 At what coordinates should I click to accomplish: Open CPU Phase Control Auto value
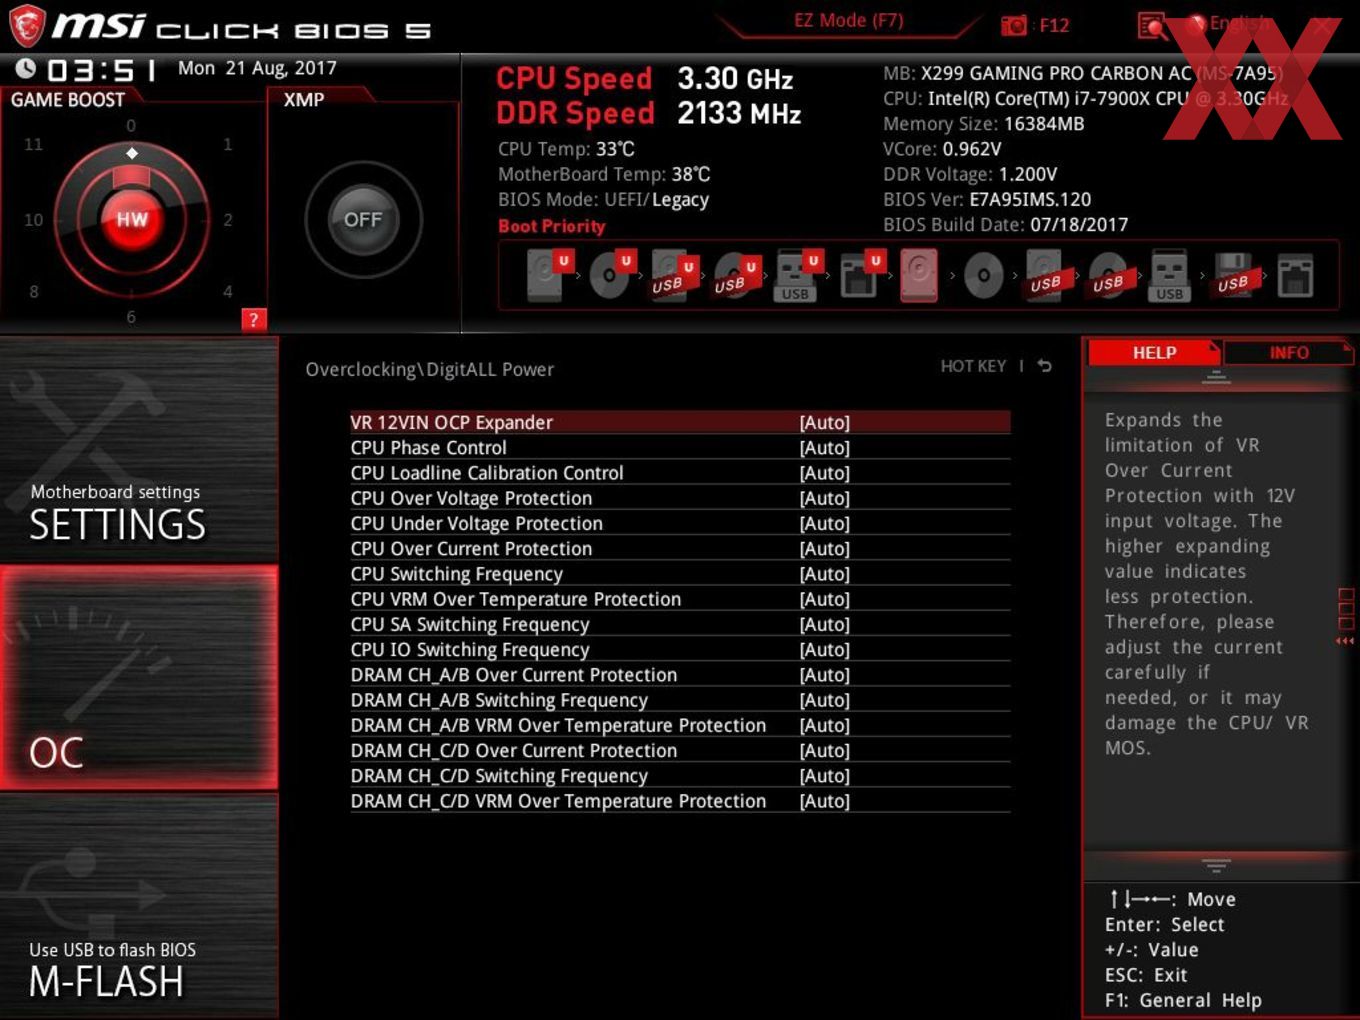pos(824,448)
